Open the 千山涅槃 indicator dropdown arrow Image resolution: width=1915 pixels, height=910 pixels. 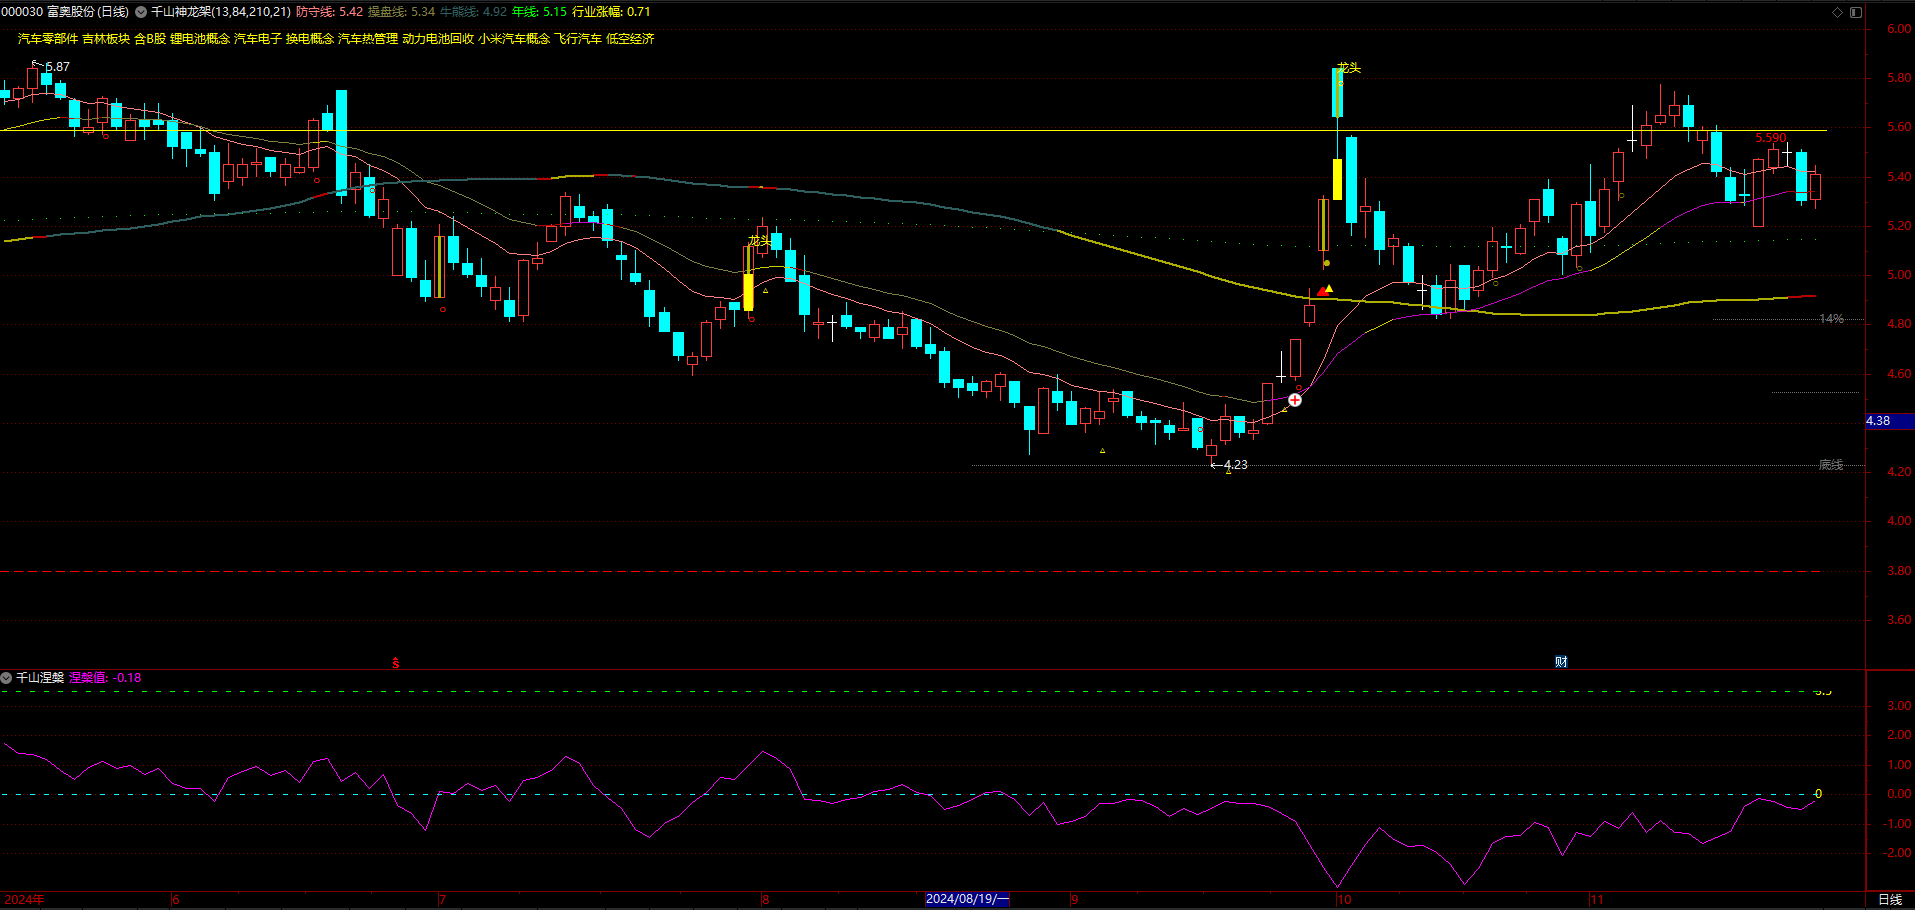(x=6, y=678)
